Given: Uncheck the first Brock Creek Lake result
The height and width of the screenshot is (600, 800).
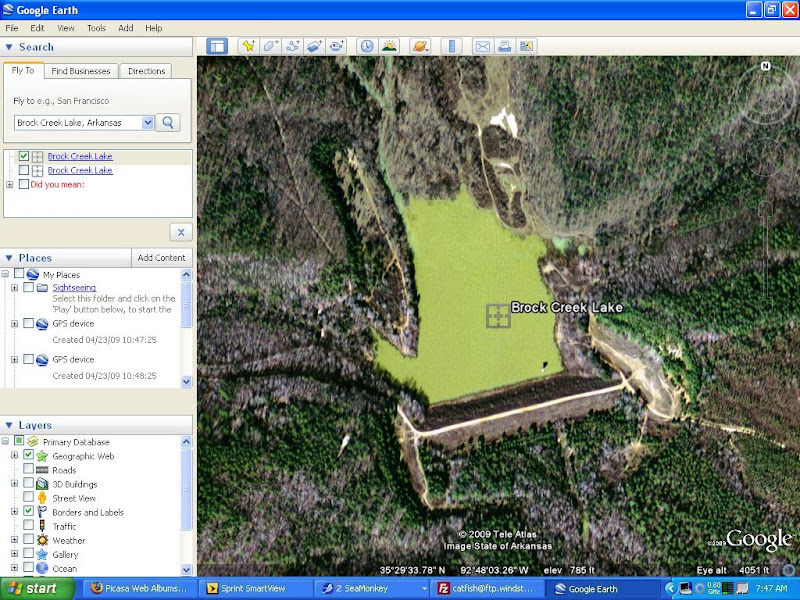Looking at the screenshot, I should click(23, 156).
